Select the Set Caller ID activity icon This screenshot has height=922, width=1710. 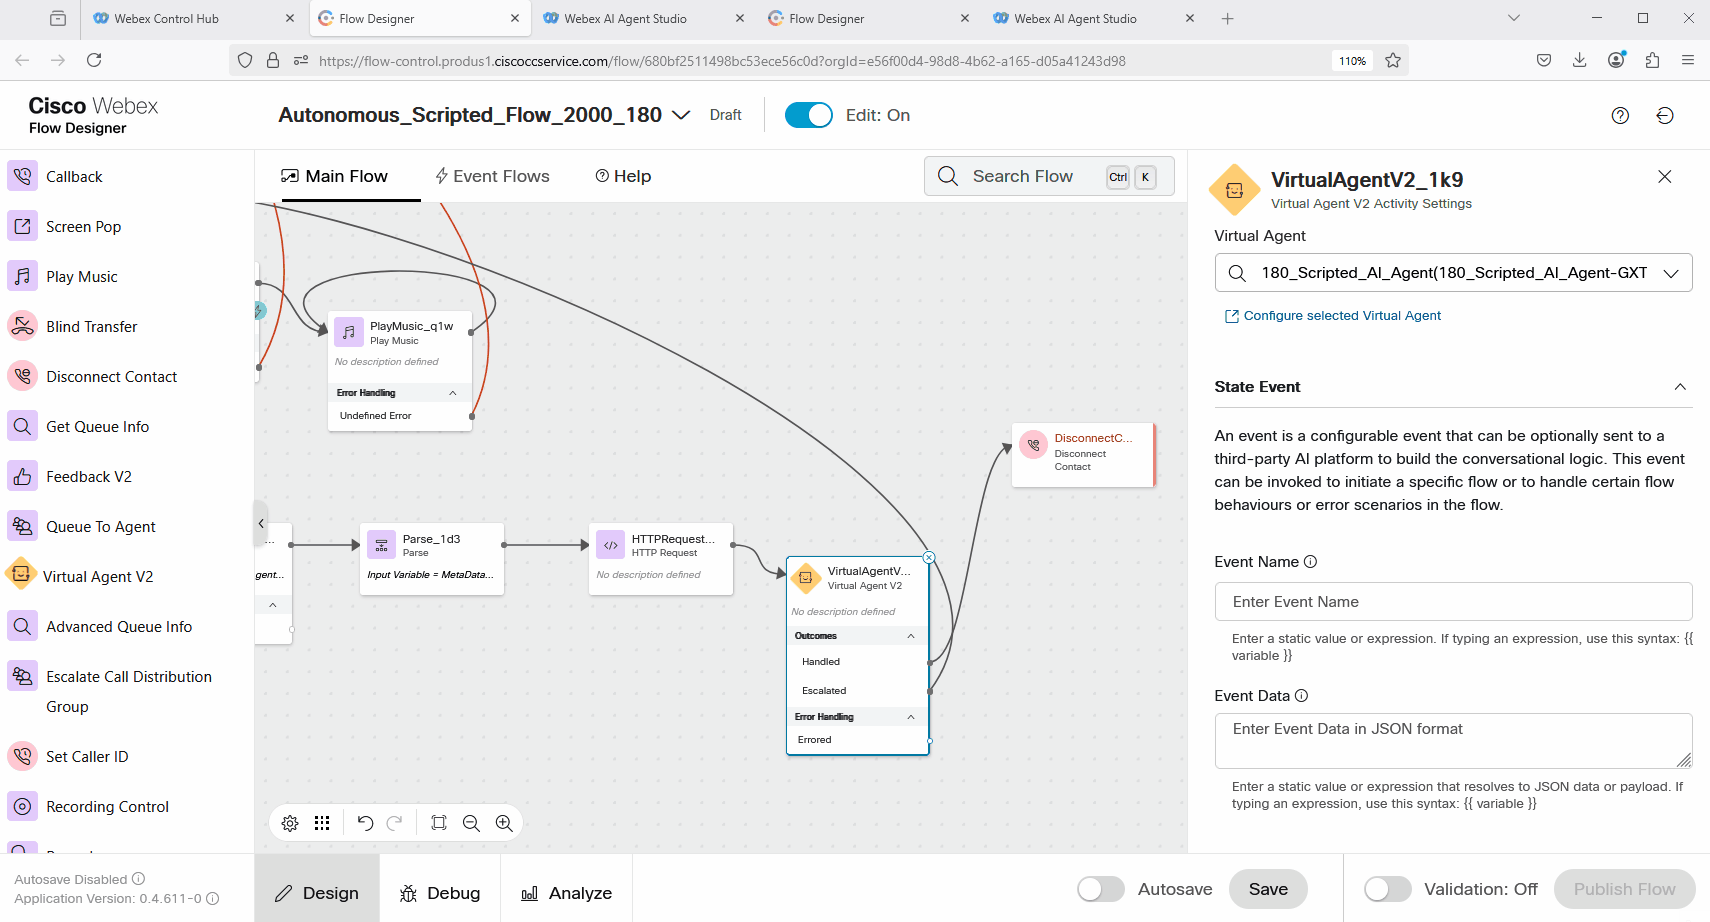pos(22,756)
